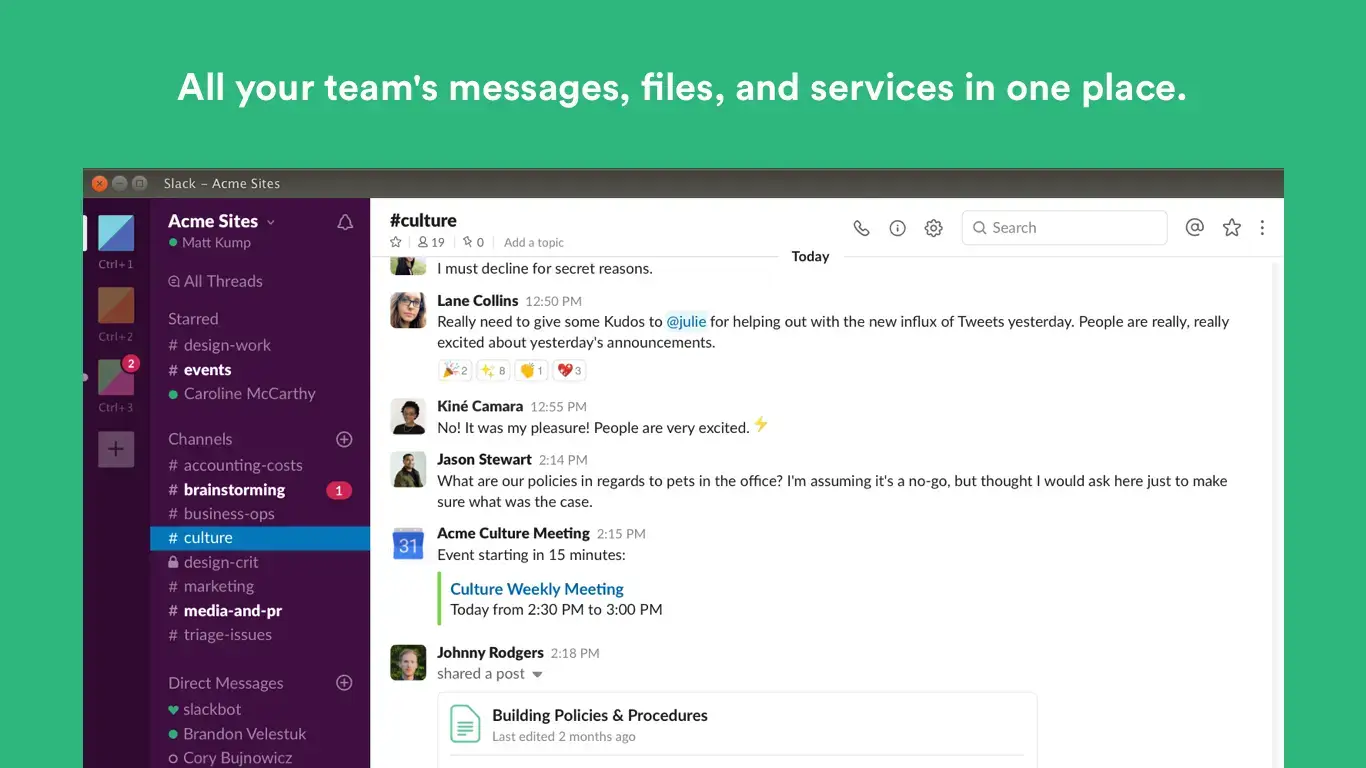Viewport: 1366px width, 768px height.
Task: Click the heart reaction with 3
Action: [x=569, y=370]
